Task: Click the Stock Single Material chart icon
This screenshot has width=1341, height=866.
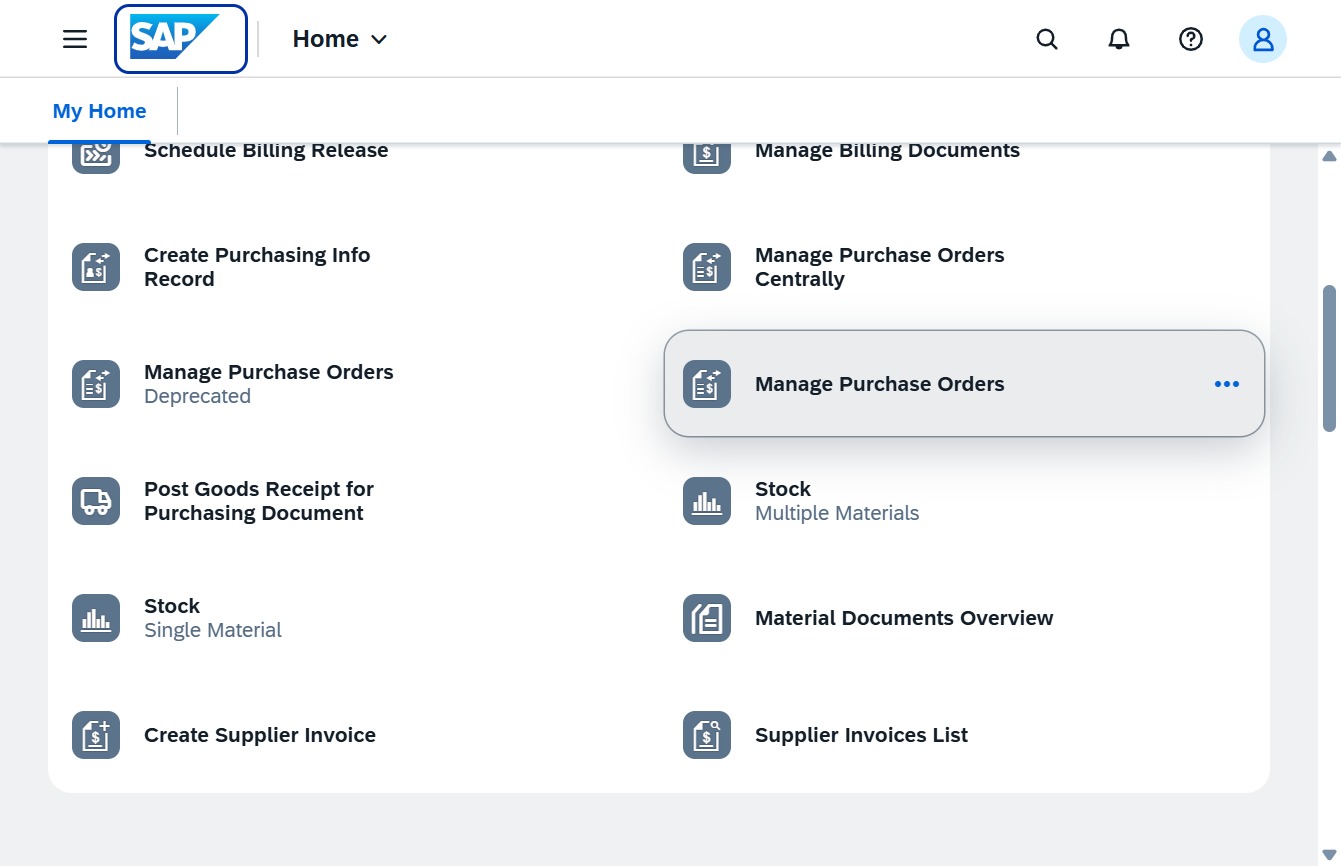Action: pos(96,618)
